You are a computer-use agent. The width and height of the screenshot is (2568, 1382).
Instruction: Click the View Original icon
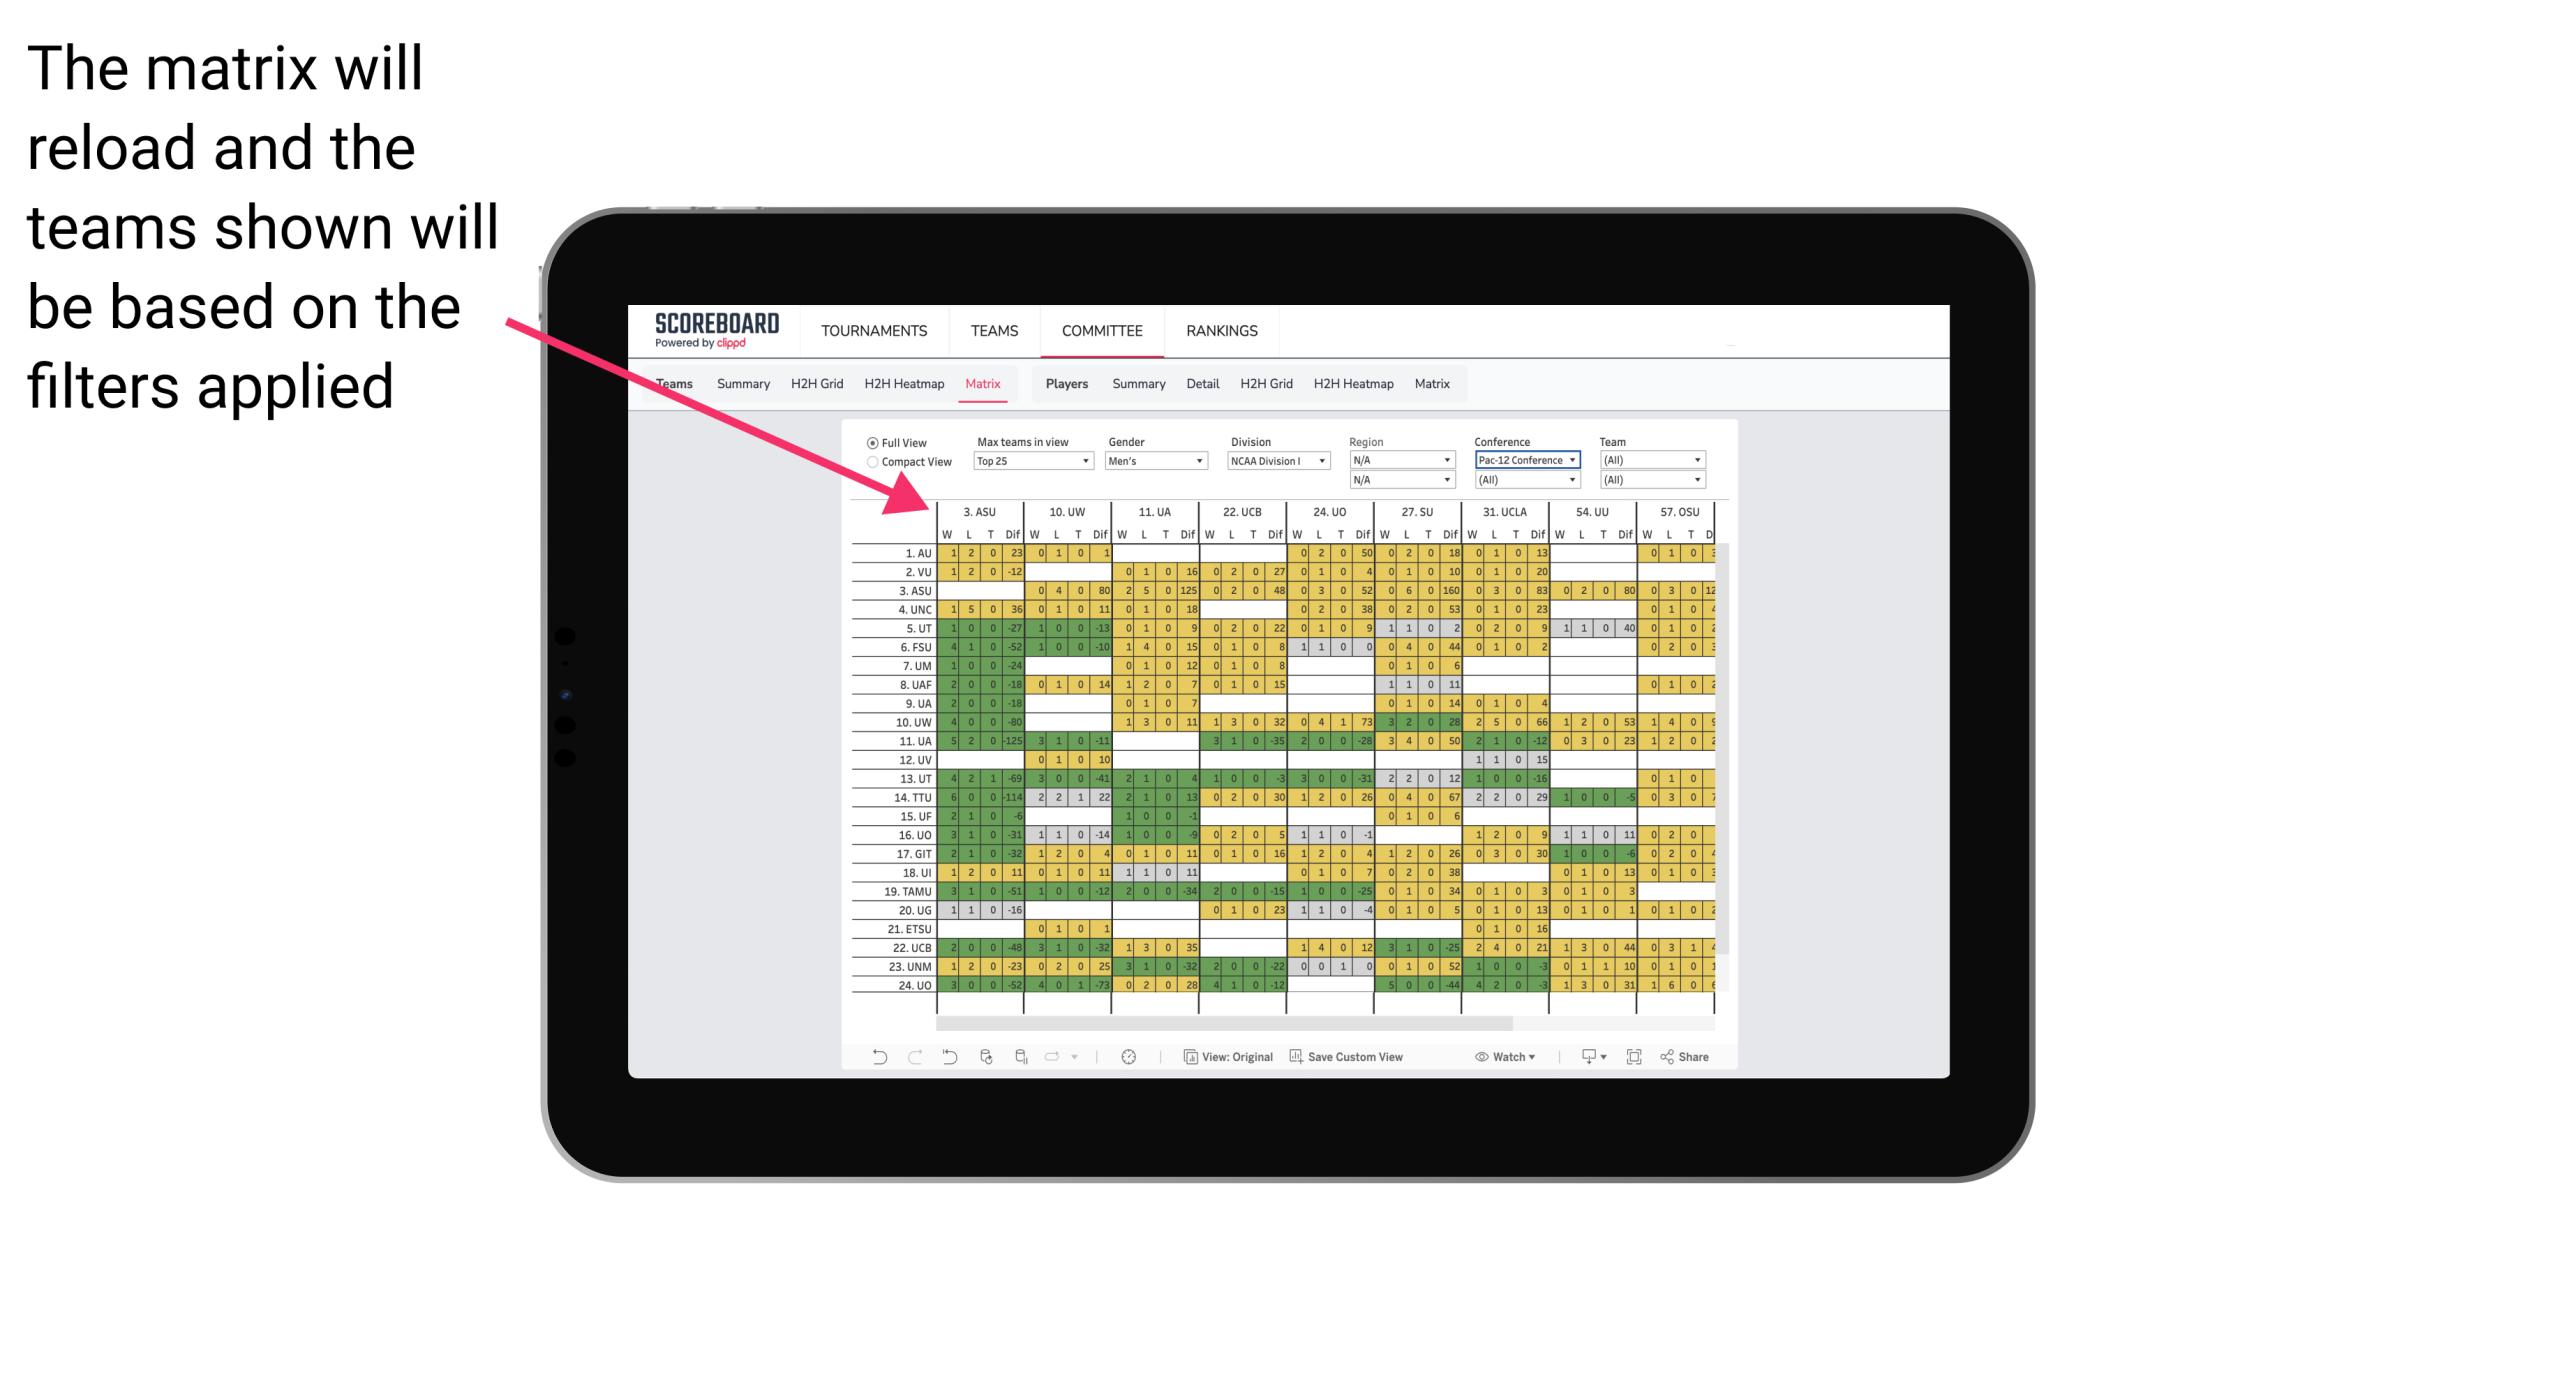click(x=1193, y=1060)
